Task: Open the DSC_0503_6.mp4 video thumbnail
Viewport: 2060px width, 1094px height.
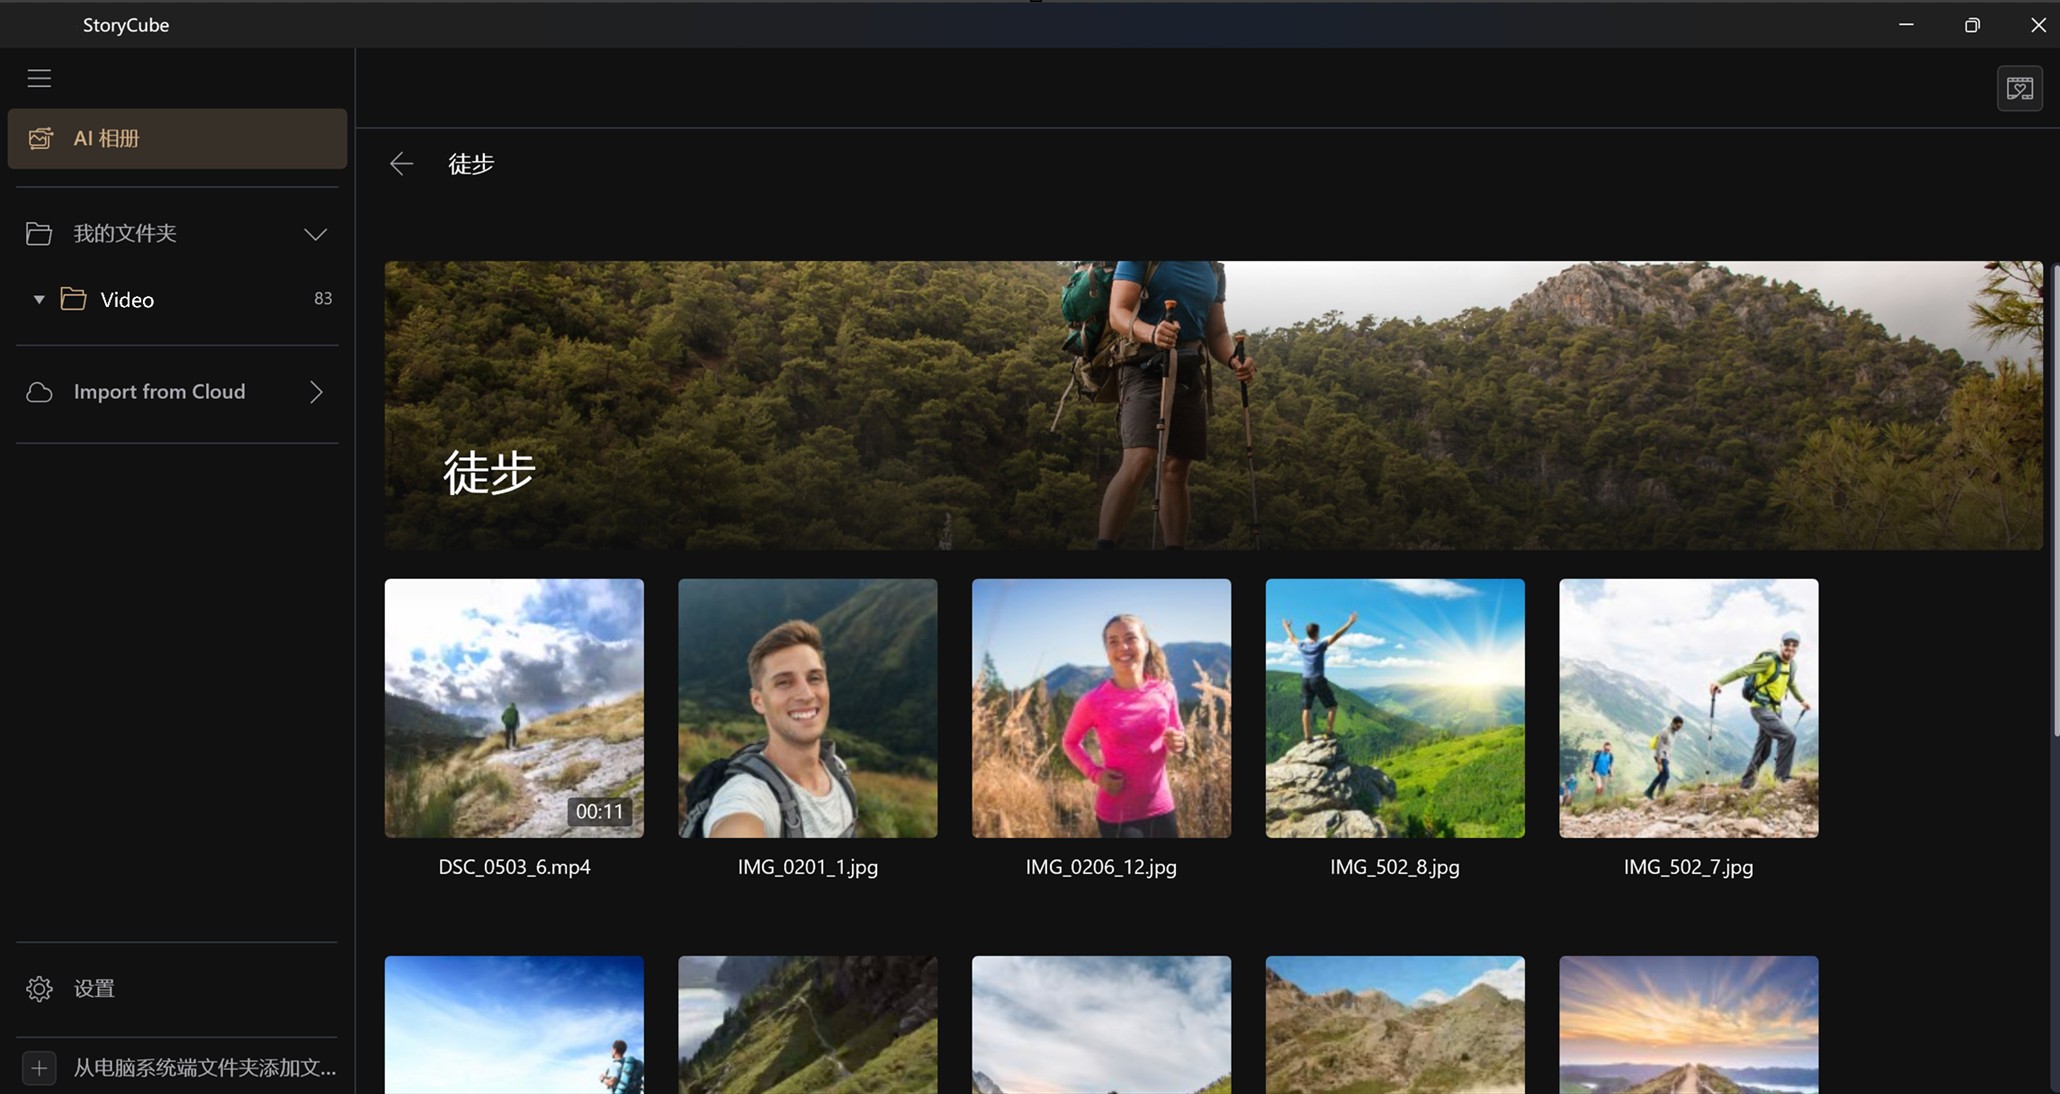Action: [x=514, y=708]
